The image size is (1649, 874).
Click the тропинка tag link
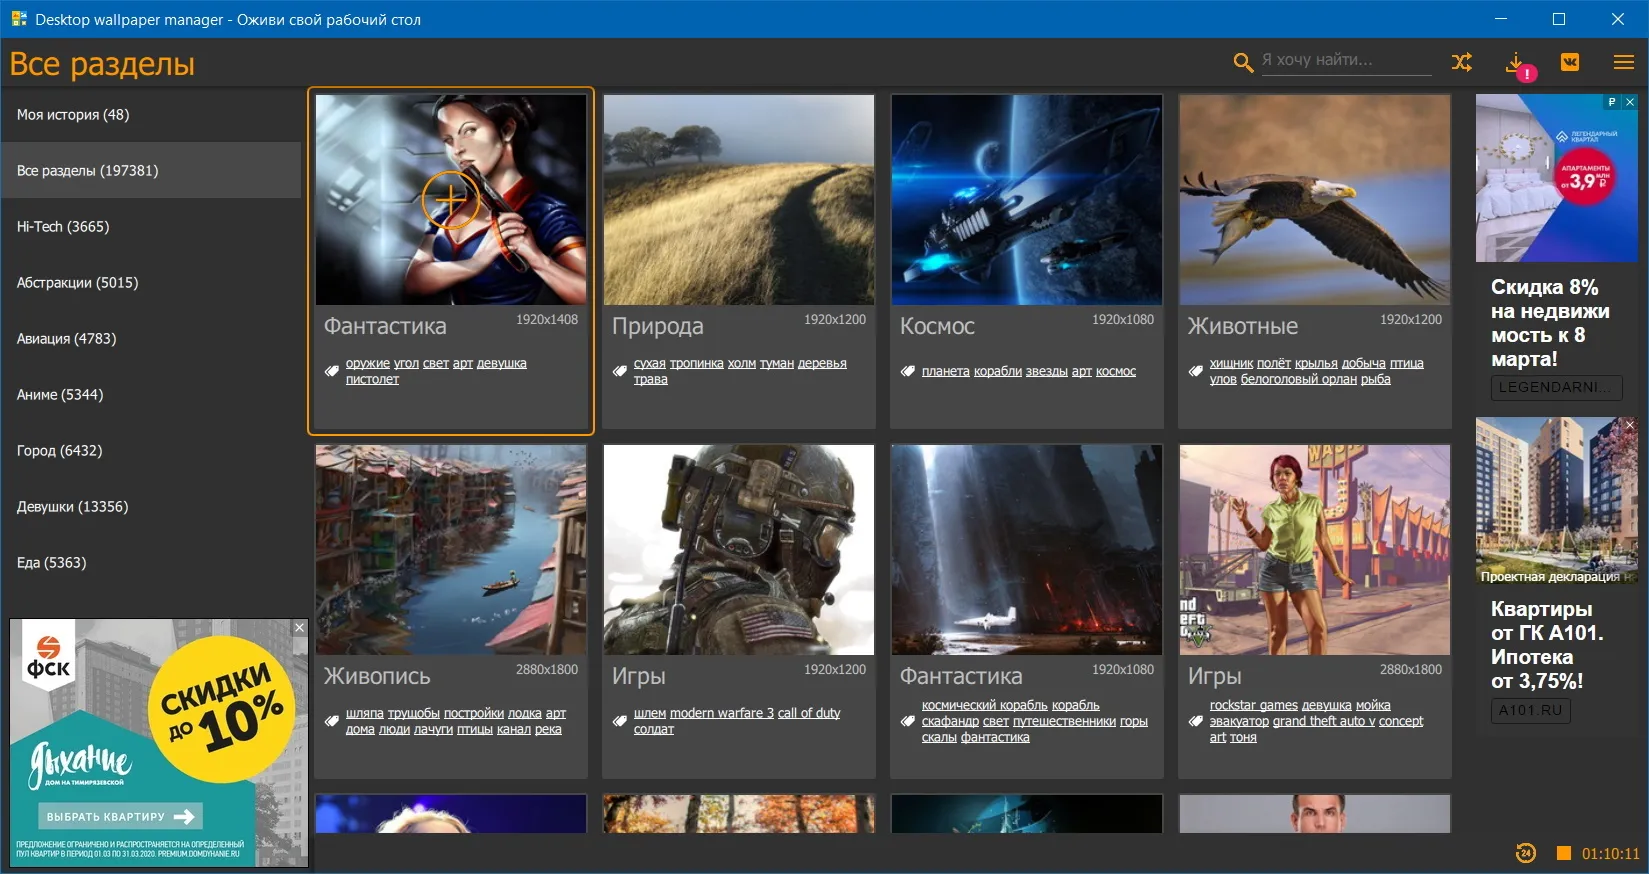tap(696, 363)
